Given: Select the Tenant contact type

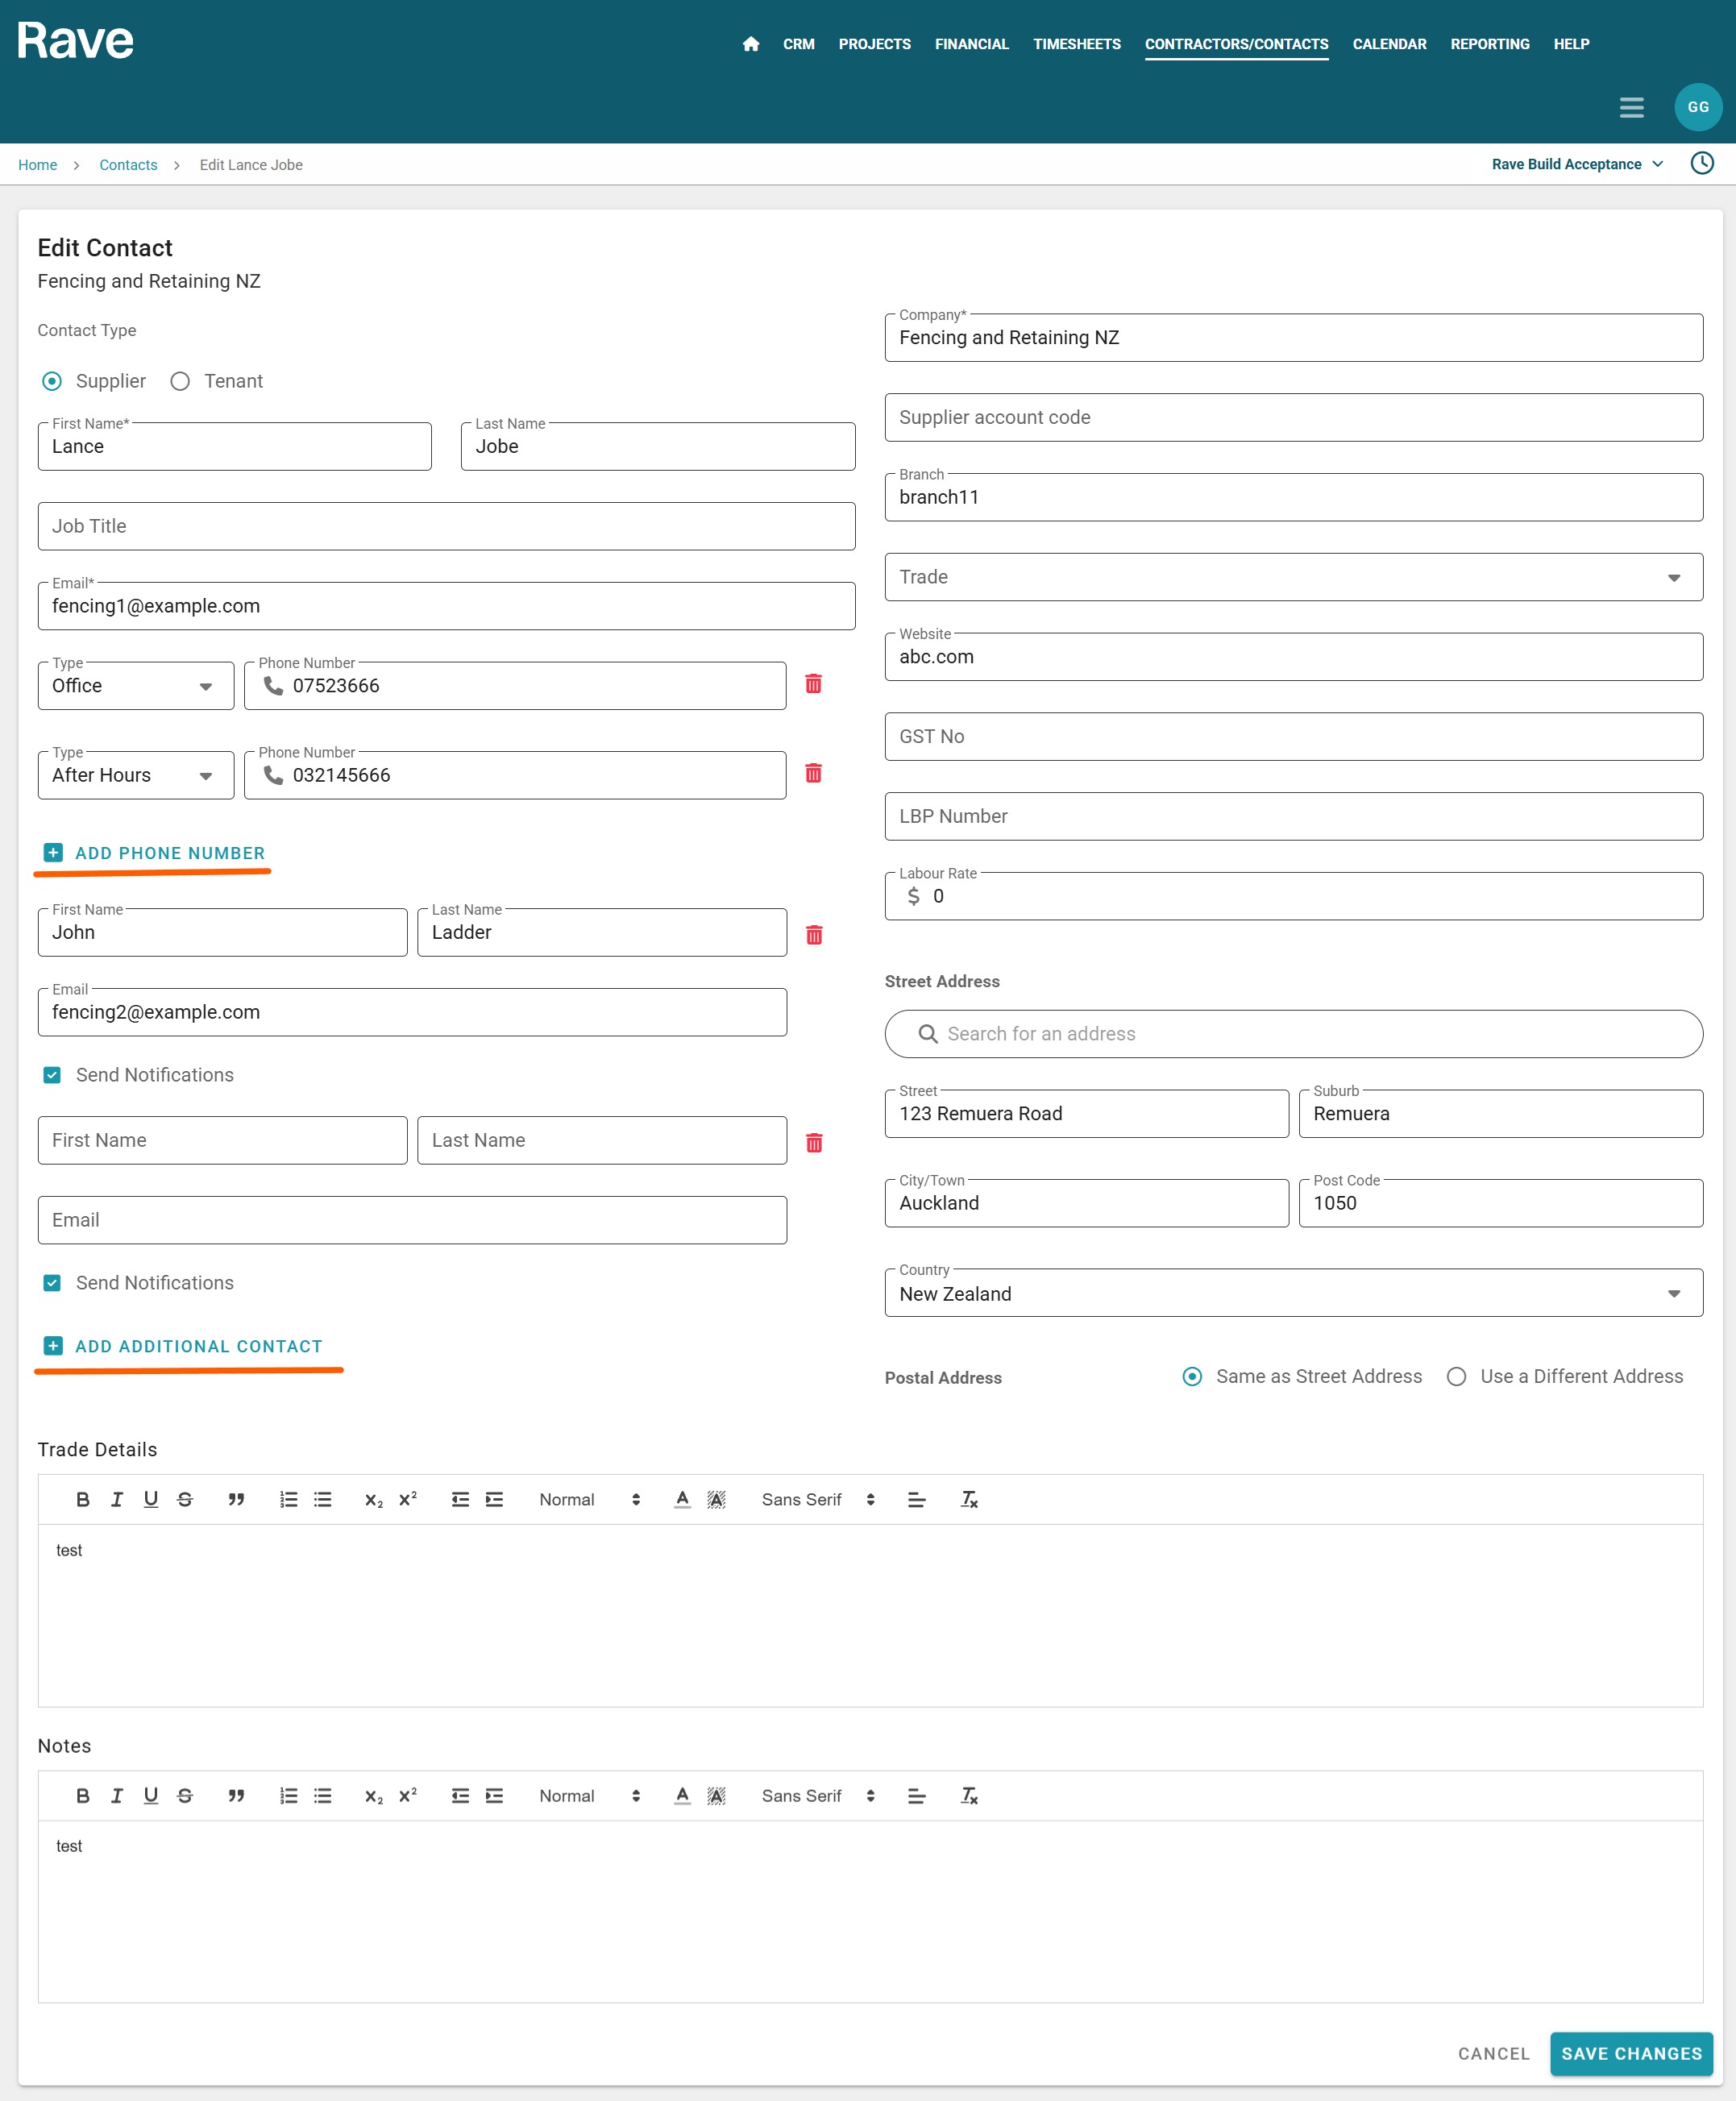Looking at the screenshot, I should point(180,381).
